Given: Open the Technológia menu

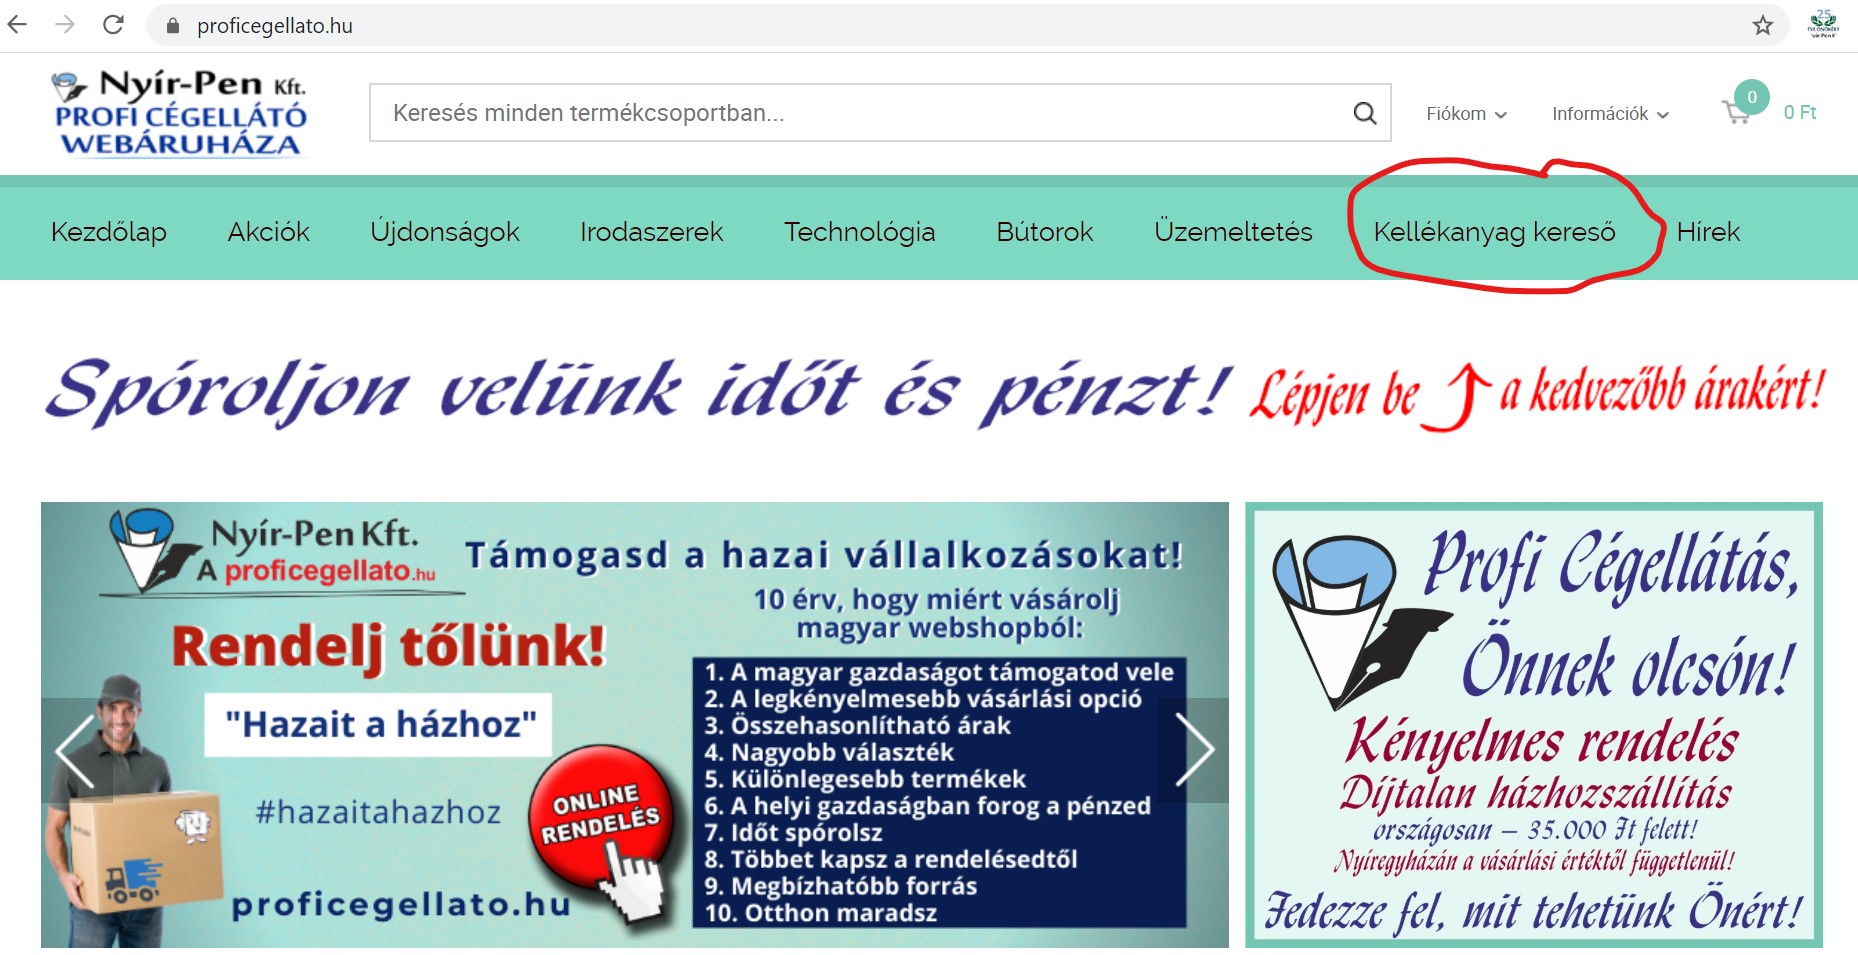Looking at the screenshot, I should pos(859,232).
